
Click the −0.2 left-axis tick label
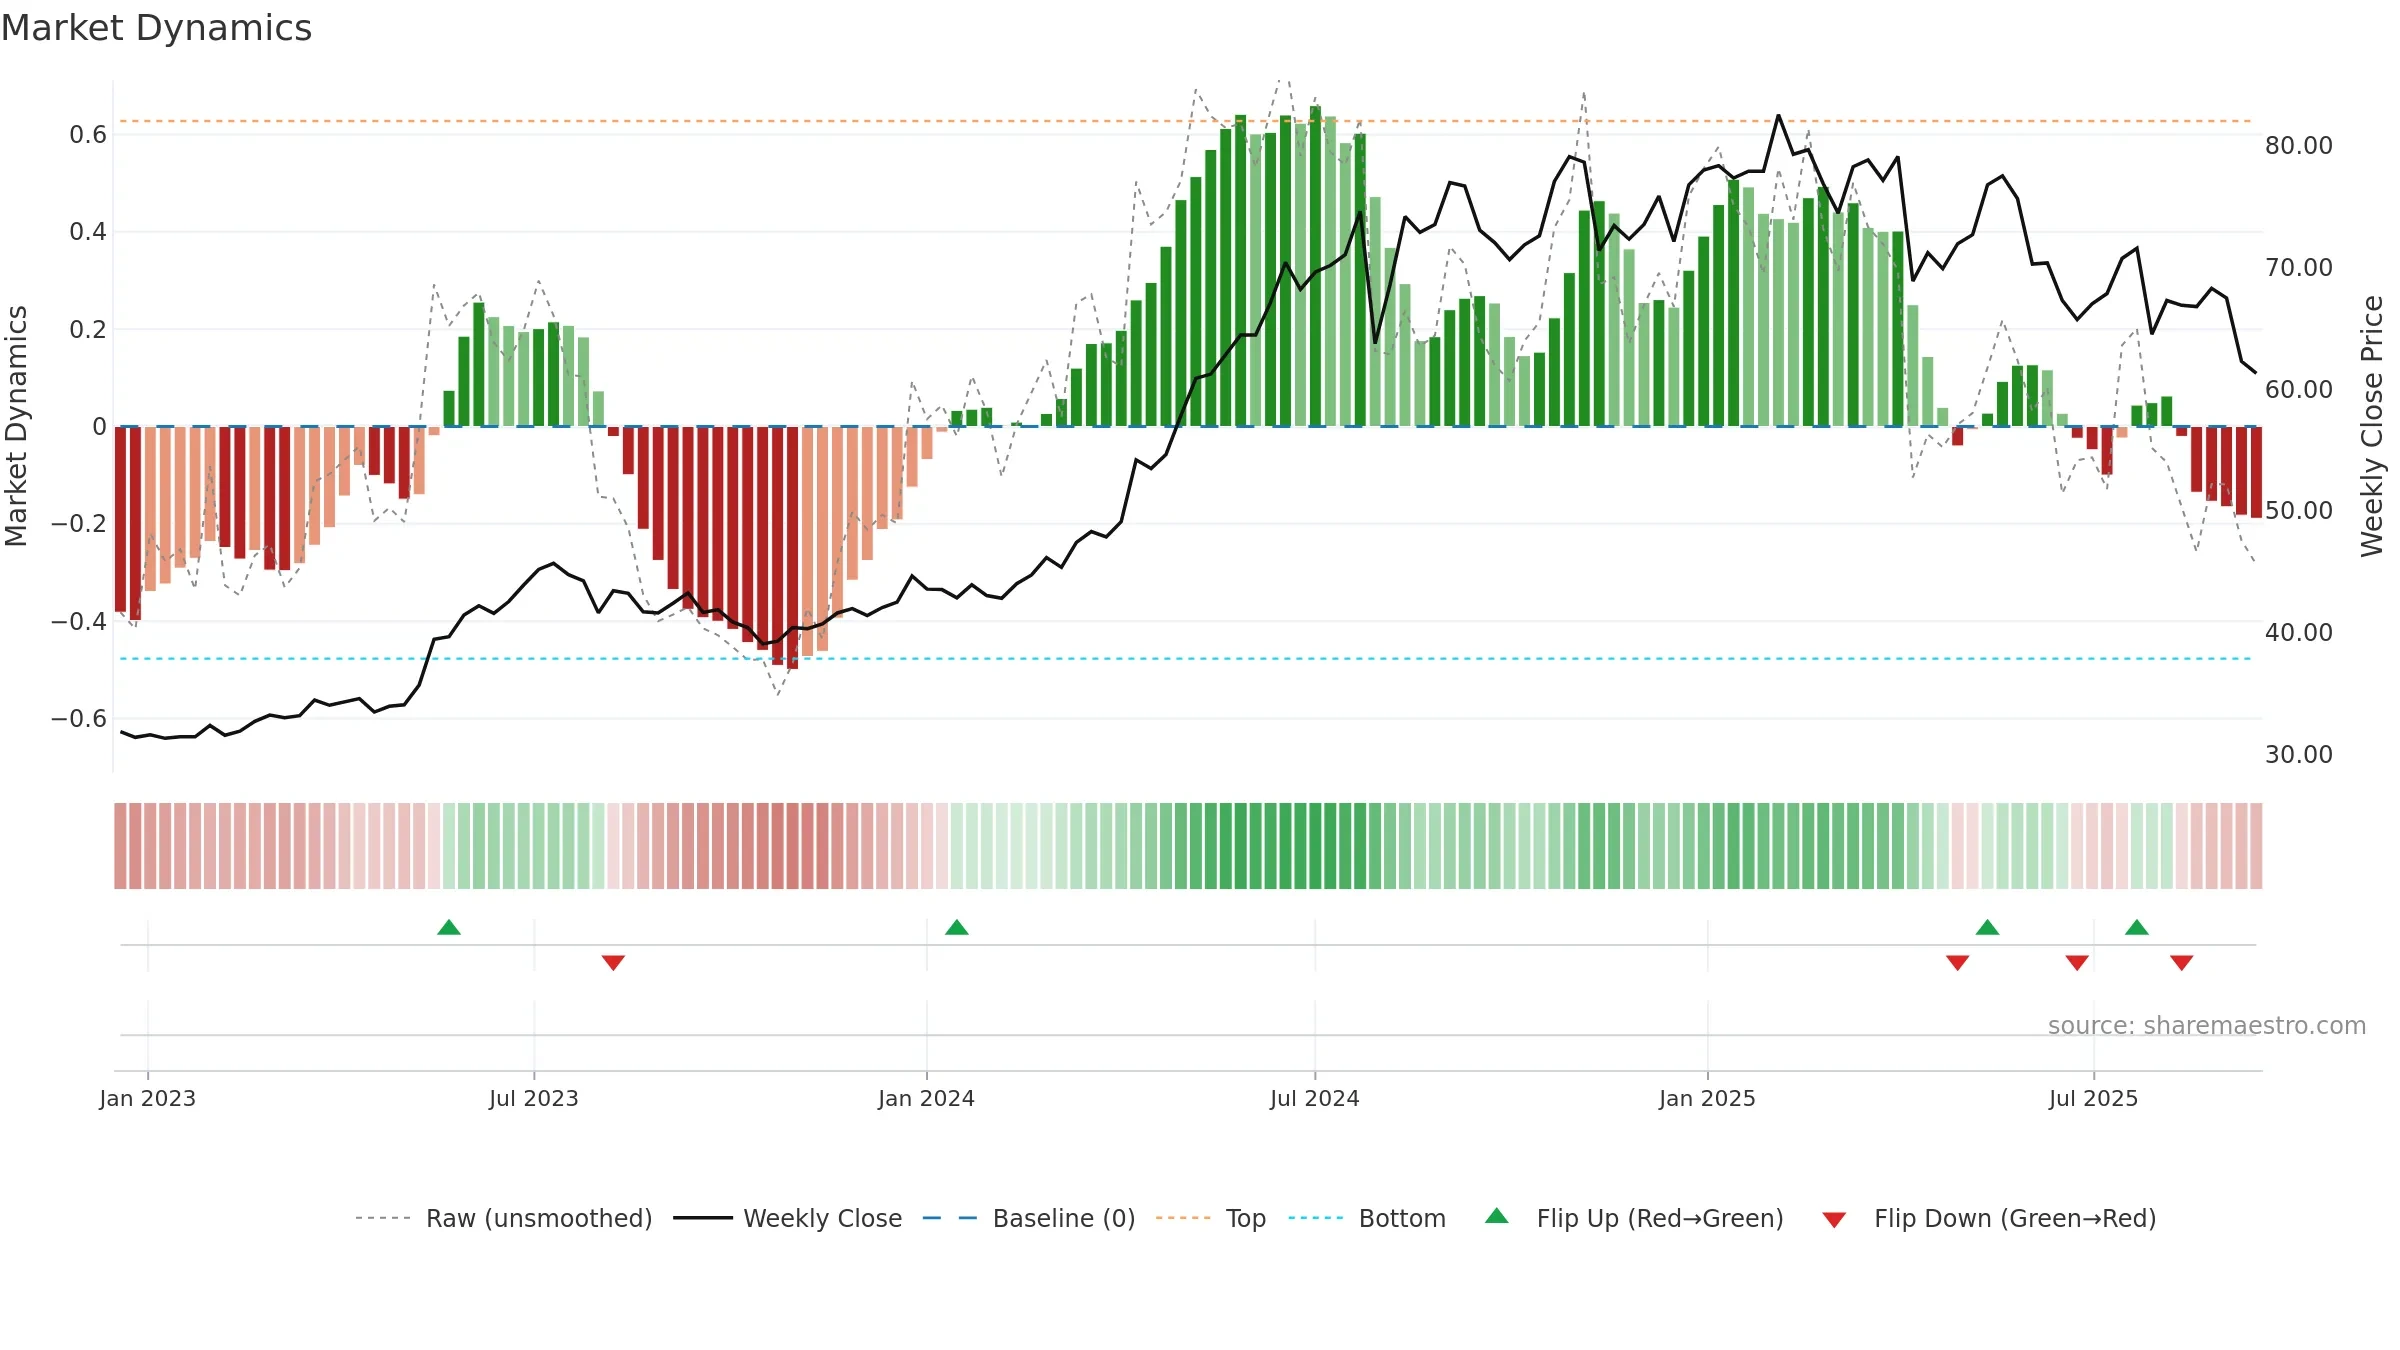79,524
